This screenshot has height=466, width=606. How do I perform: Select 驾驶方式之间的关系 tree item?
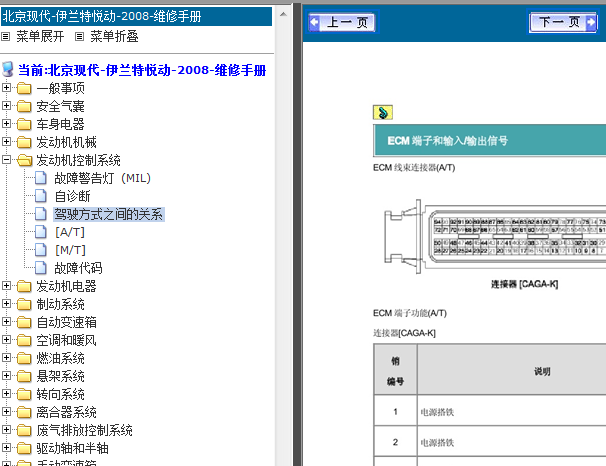(109, 214)
